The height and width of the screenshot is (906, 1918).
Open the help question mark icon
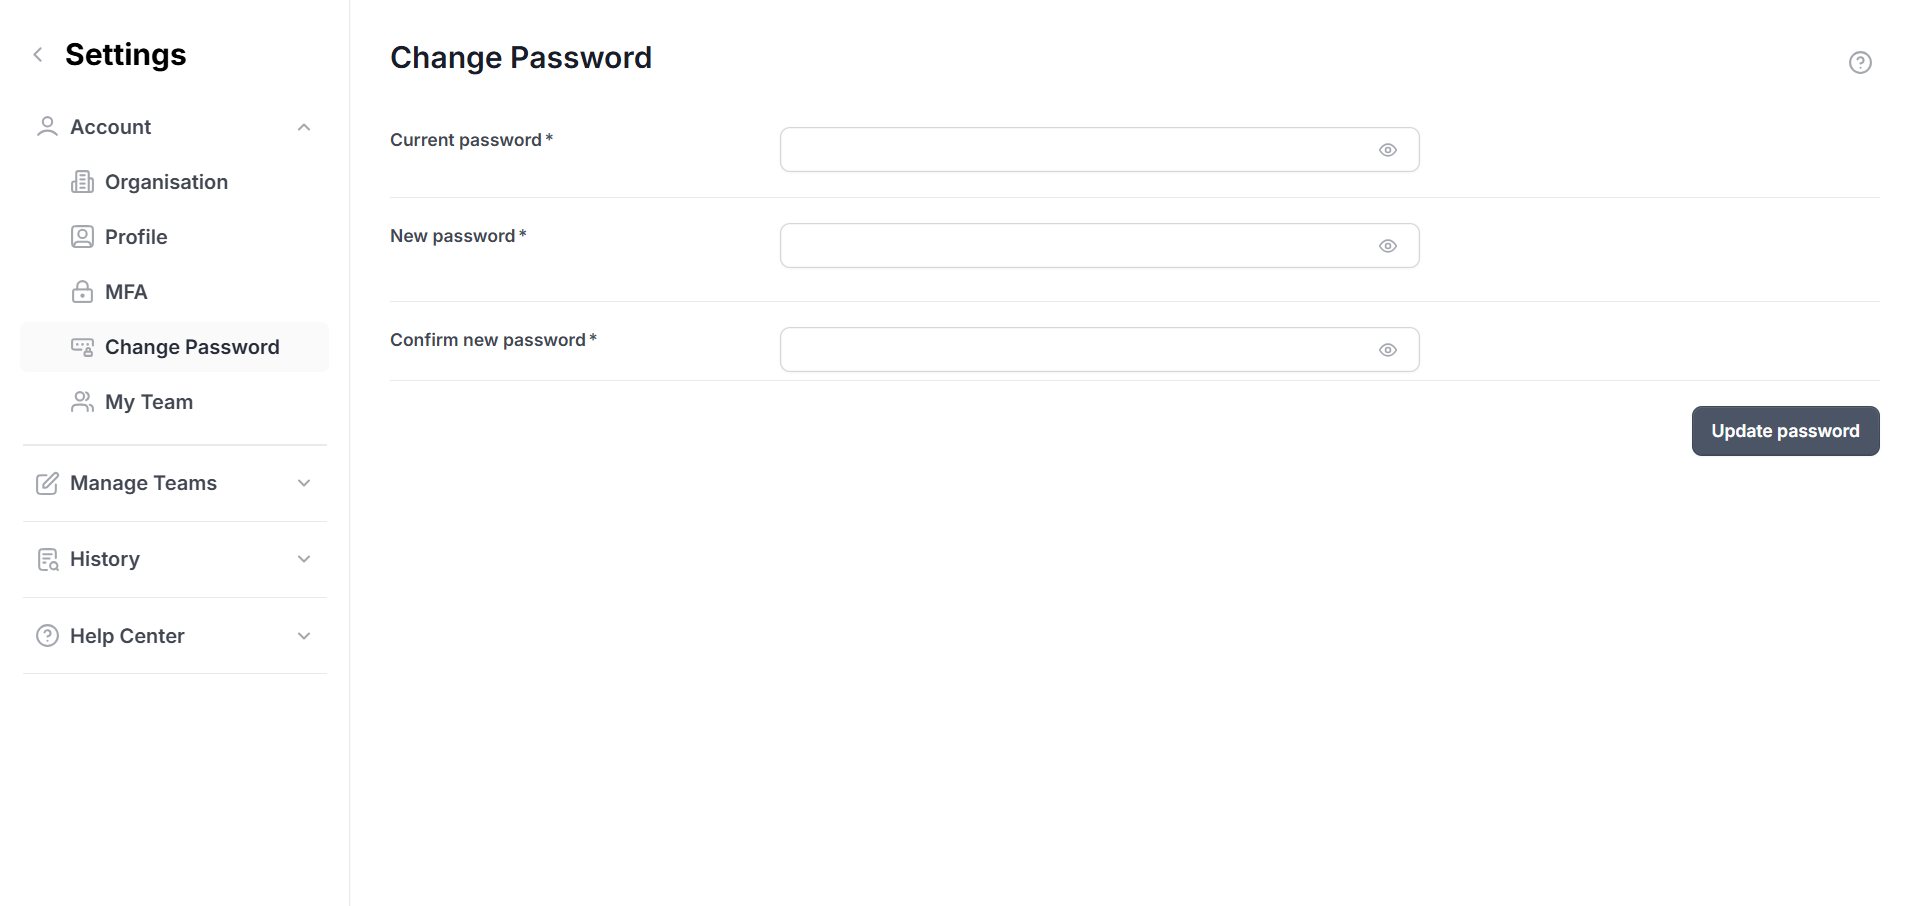1860,63
